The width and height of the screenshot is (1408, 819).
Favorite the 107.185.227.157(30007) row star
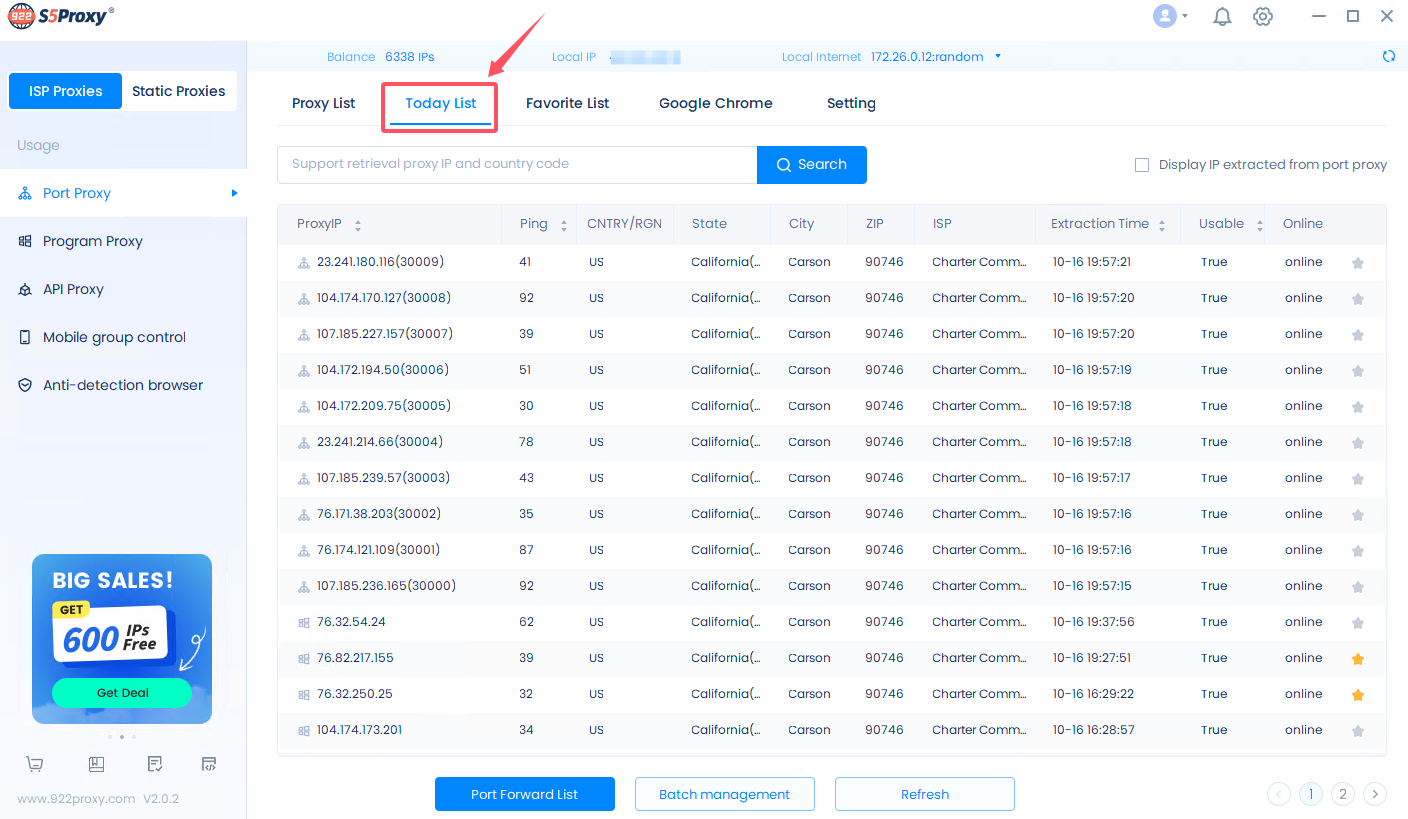point(1357,335)
